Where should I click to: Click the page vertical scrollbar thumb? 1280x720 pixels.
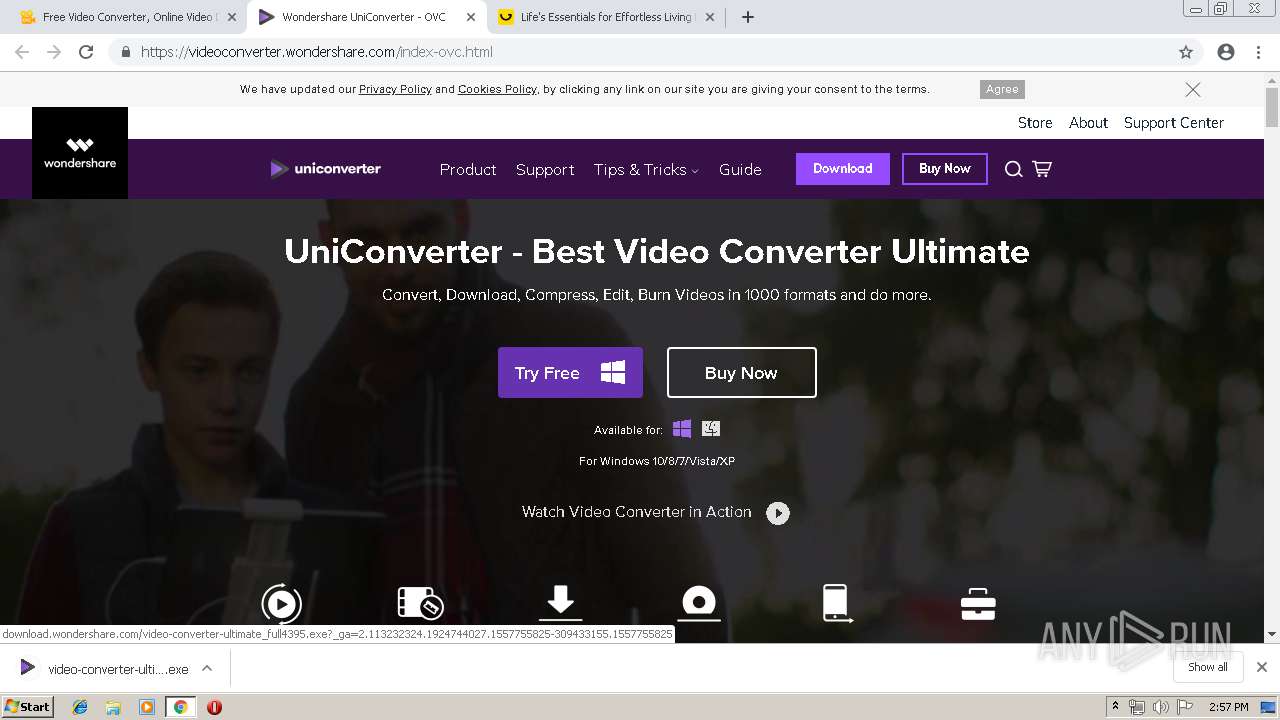(x=1272, y=106)
